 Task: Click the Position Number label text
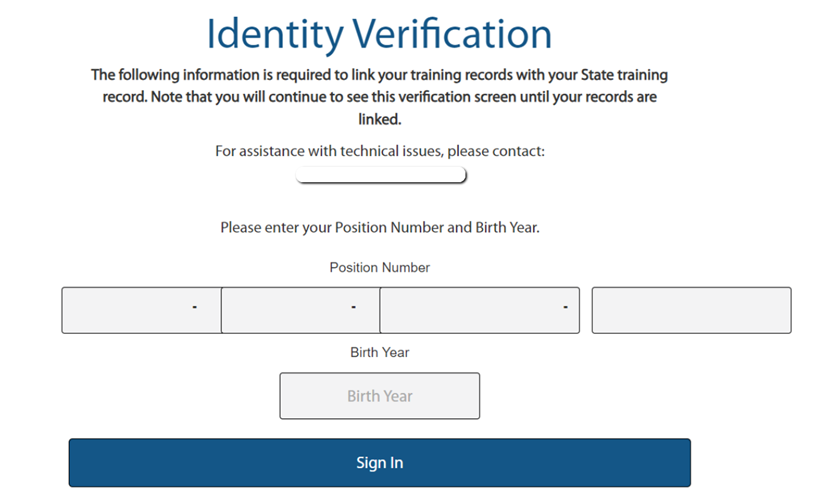379,268
